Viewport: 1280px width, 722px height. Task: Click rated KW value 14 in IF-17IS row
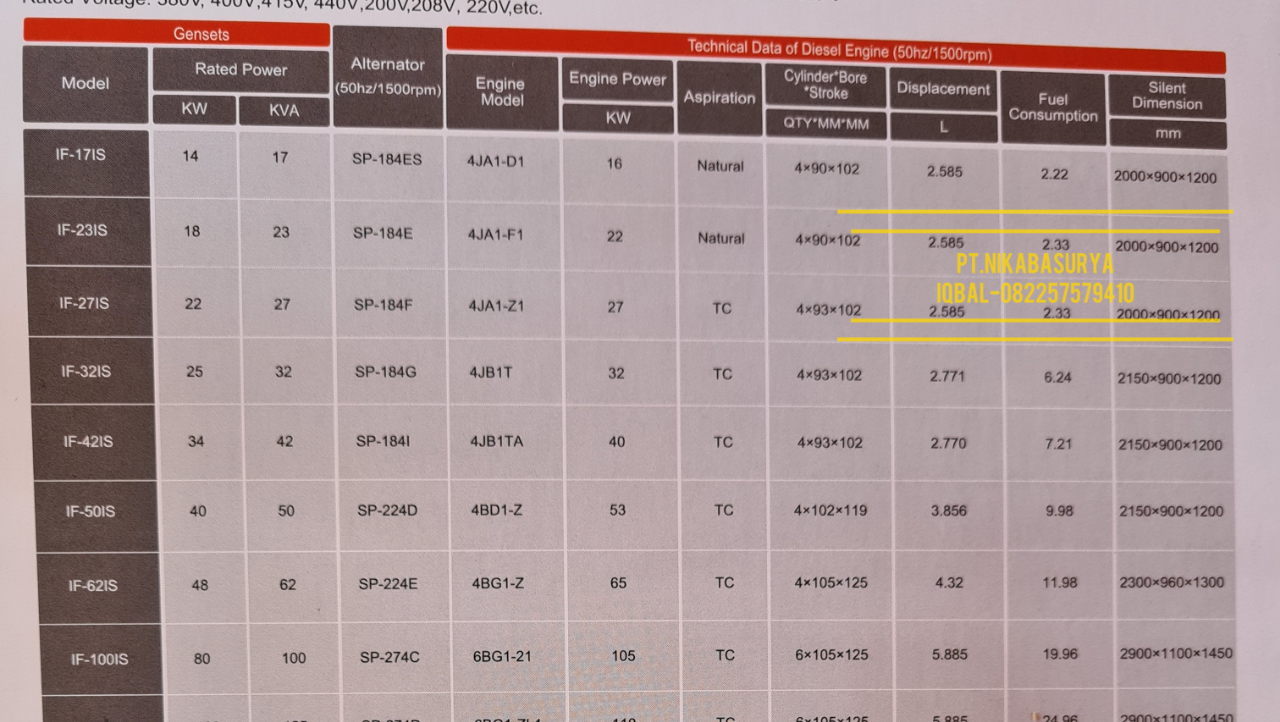click(x=190, y=156)
